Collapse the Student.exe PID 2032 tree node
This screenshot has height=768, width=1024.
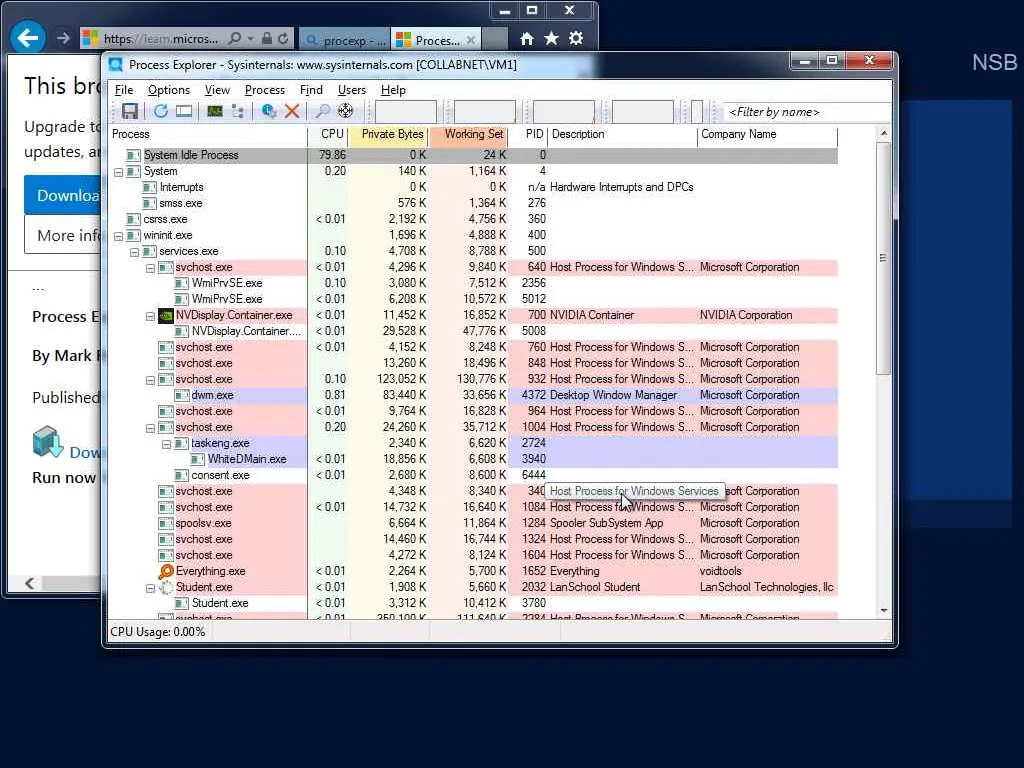point(150,588)
